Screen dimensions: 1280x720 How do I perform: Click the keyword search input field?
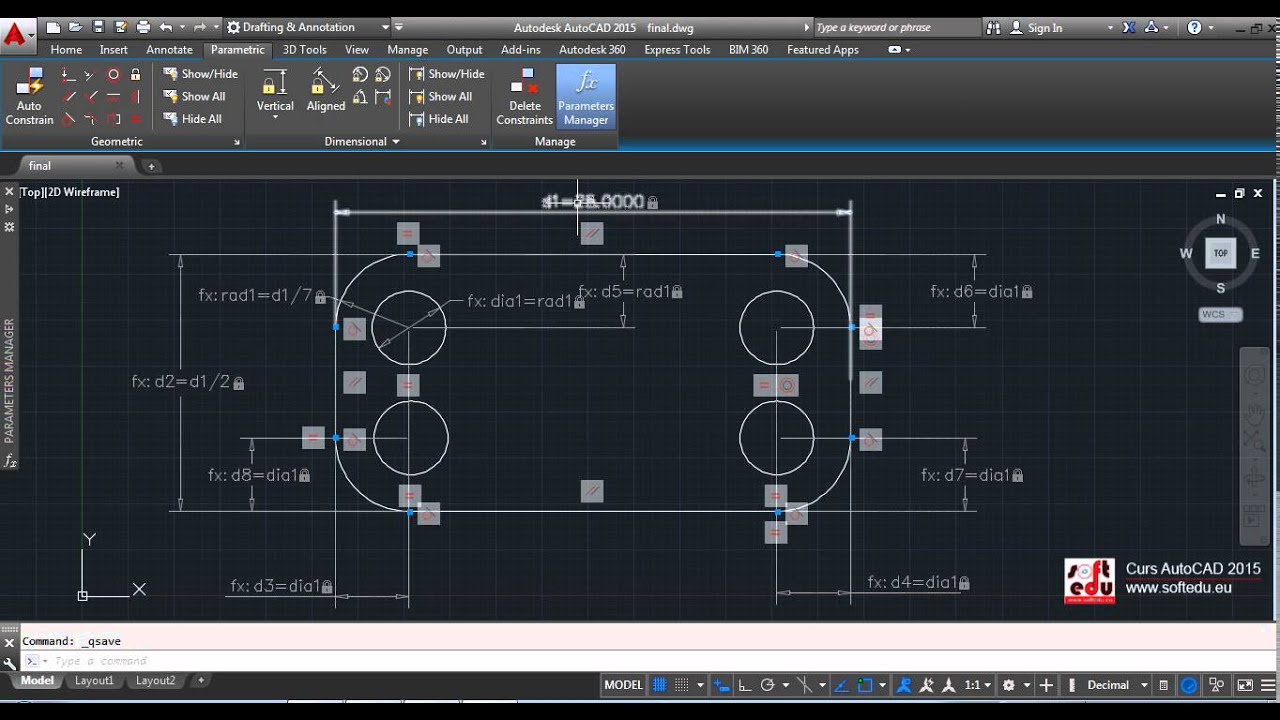point(896,28)
